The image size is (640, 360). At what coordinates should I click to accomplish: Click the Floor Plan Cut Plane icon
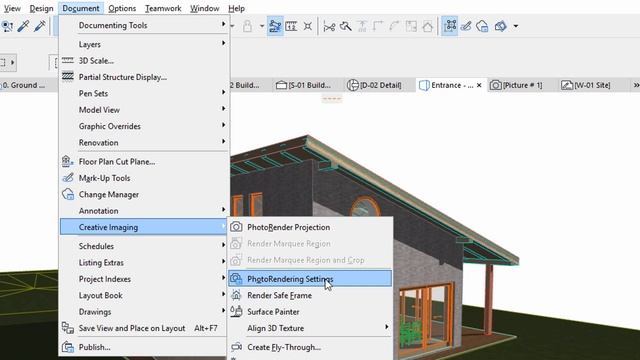click(67, 161)
